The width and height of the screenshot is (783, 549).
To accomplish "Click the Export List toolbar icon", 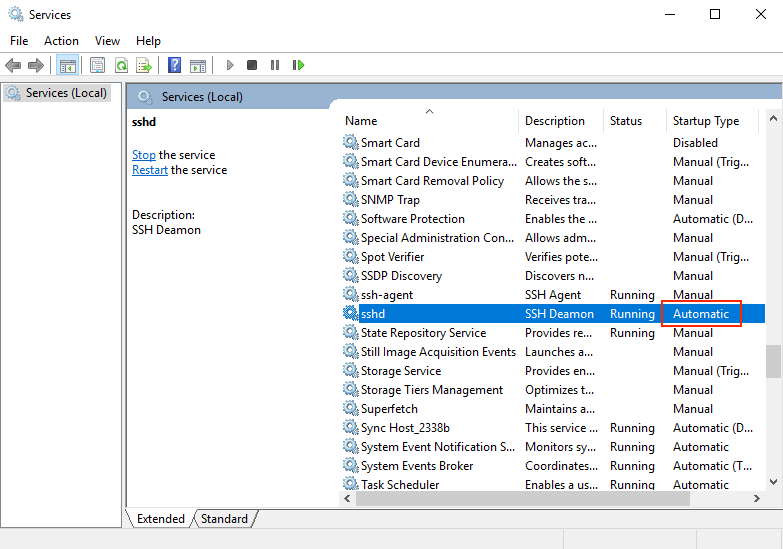I will [144, 66].
